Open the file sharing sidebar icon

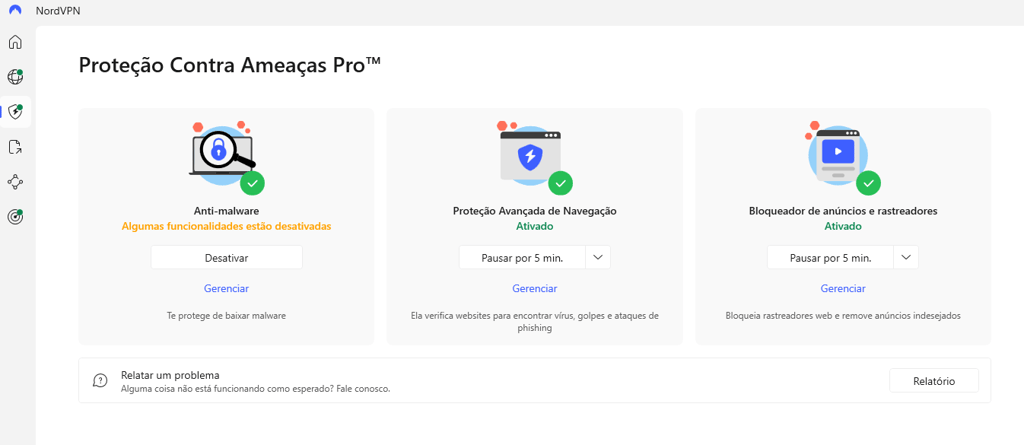(x=15, y=147)
